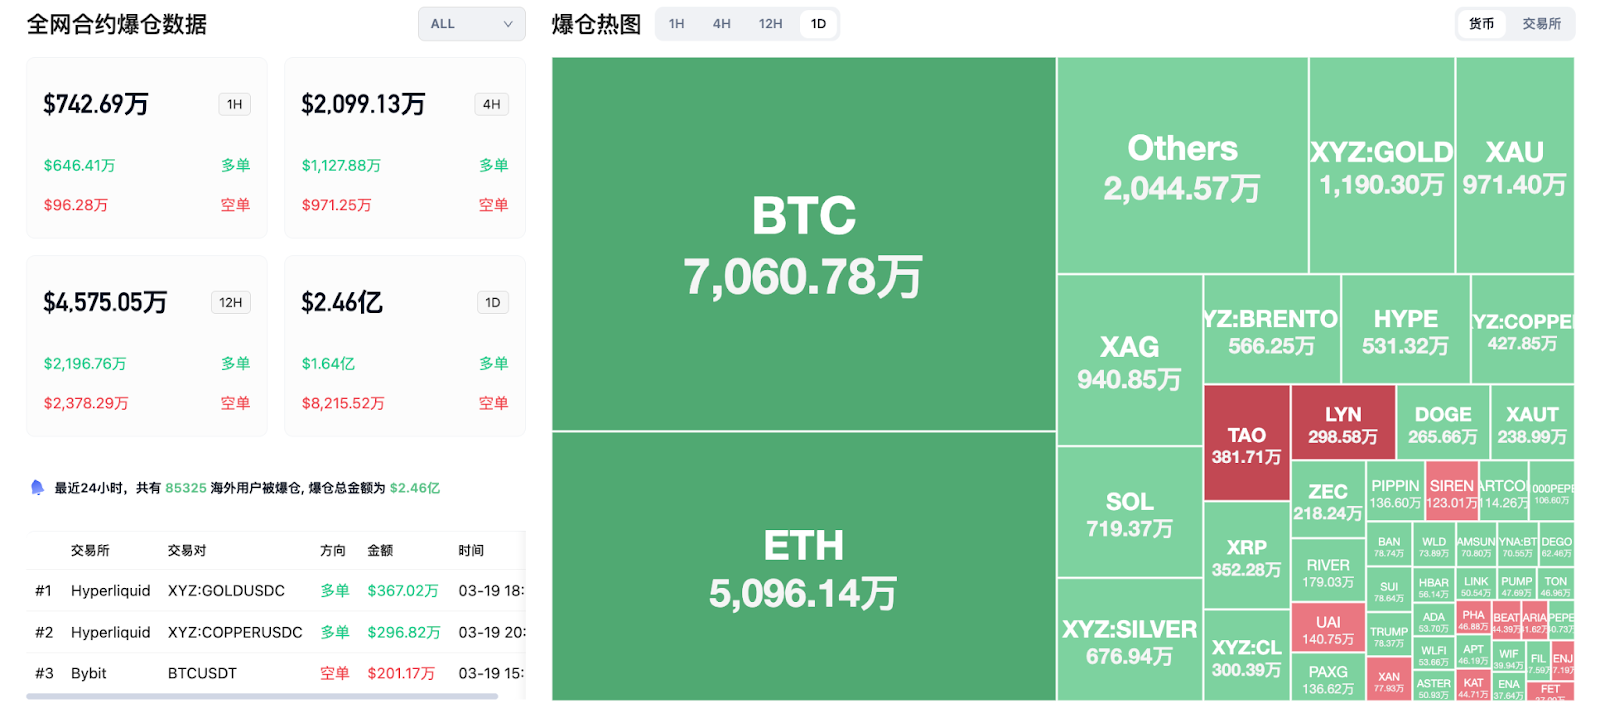Select the 12H timeframe option
This screenshot has width=1600, height=723.
769,23
